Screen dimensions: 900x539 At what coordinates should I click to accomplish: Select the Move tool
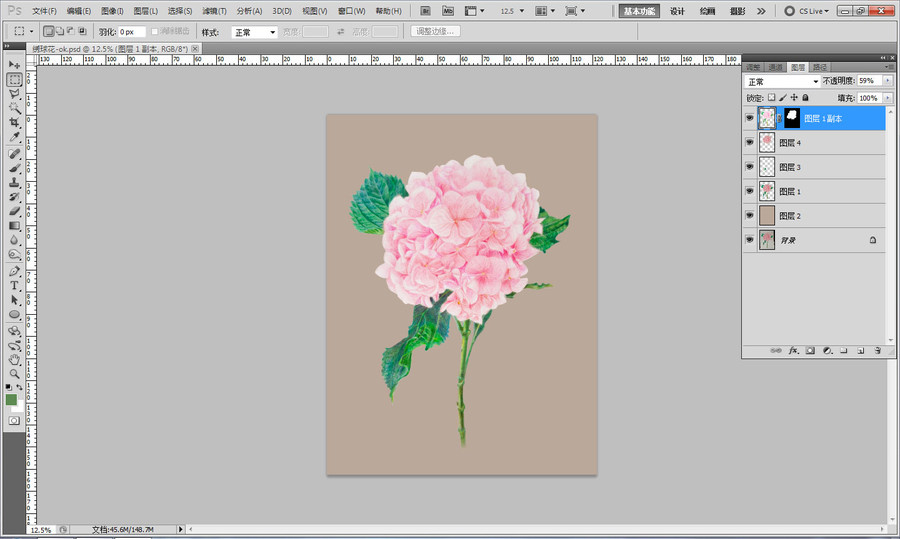pyautogui.click(x=14, y=64)
